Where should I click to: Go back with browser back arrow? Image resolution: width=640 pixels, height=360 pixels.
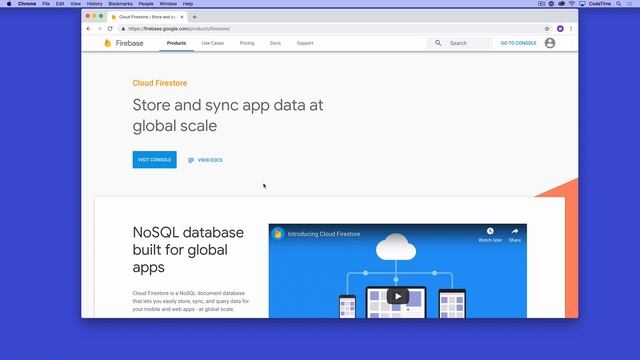coord(89,29)
